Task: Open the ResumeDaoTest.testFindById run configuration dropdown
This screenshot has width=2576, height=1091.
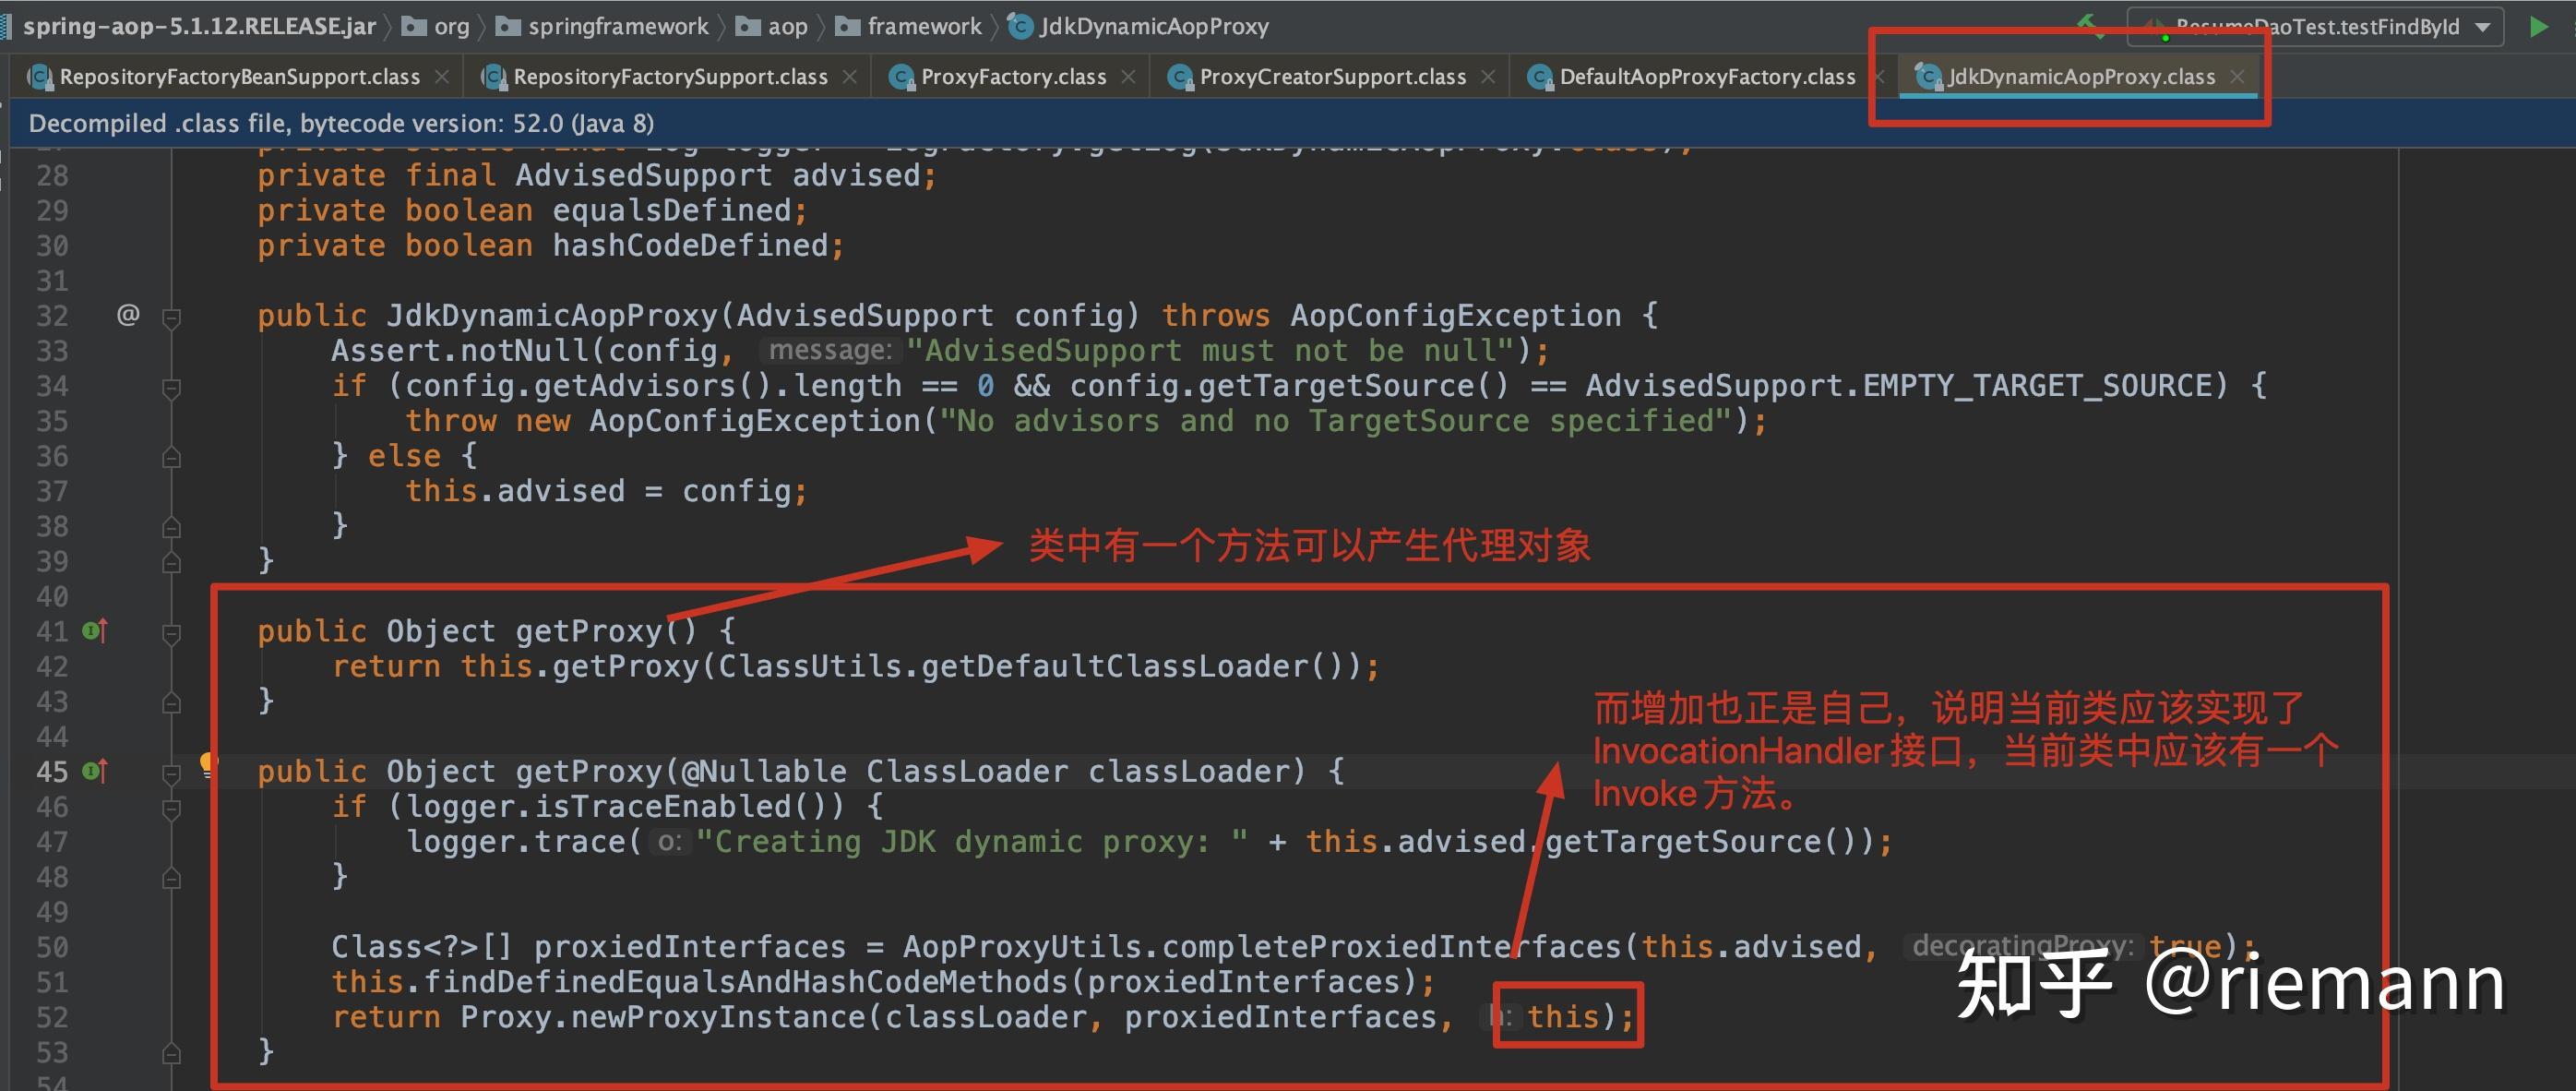Action: tap(2482, 27)
